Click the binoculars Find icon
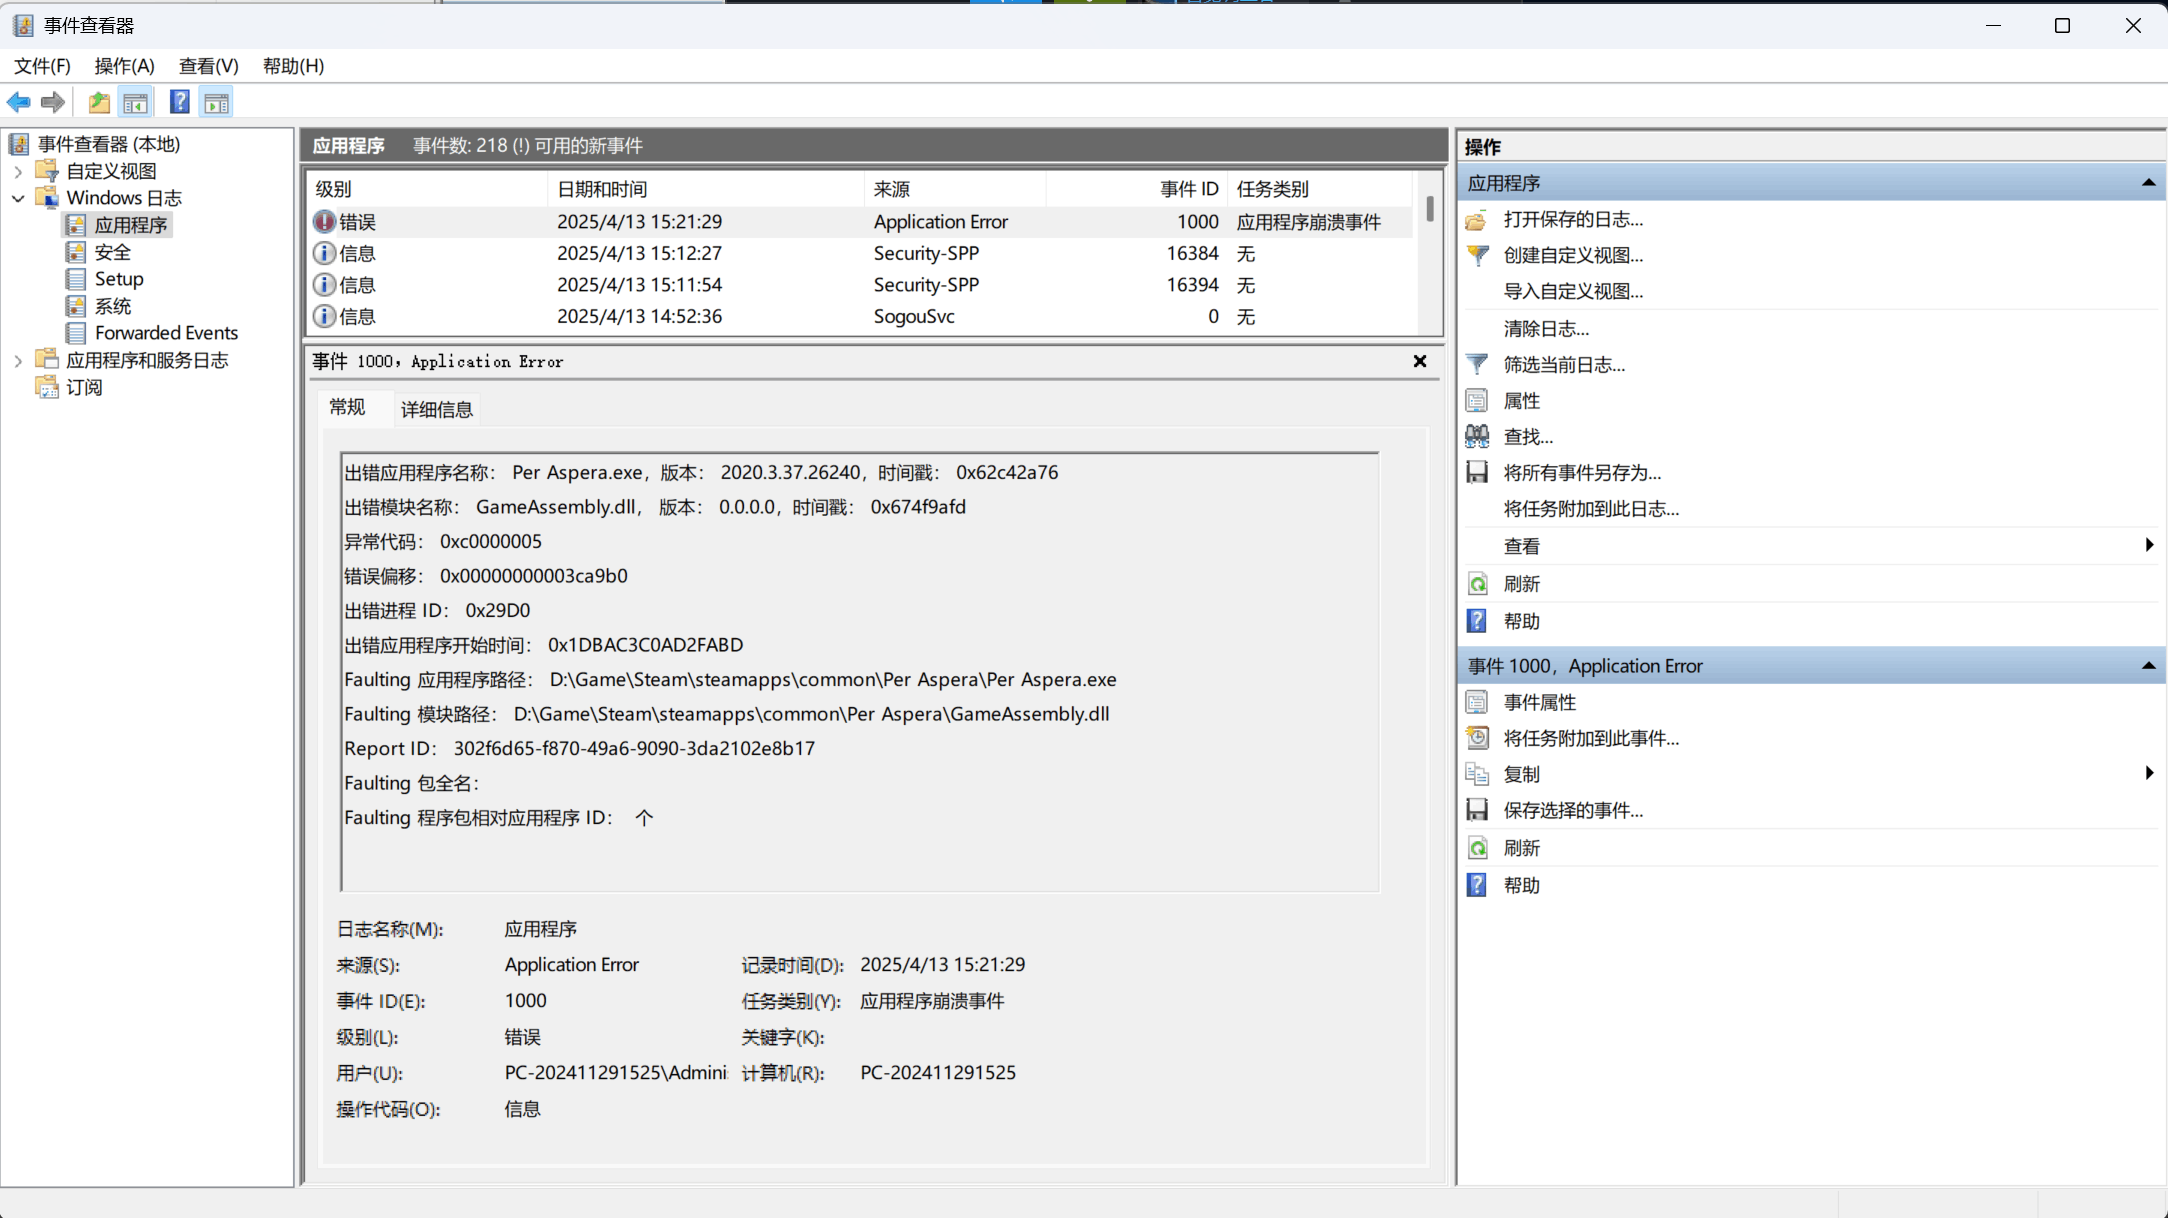 (1477, 437)
